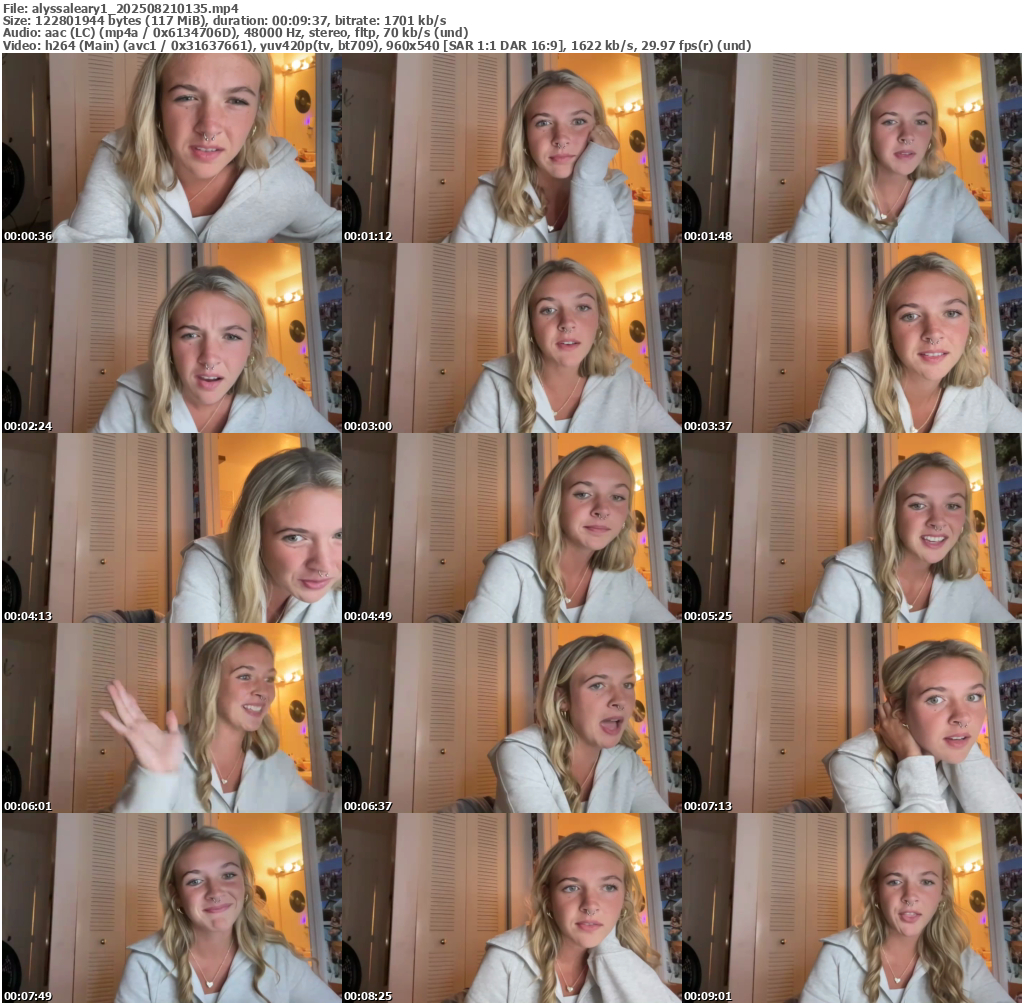The image size is (1024, 1003).
Task: Click the file name text in header
Action: coord(120,7)
